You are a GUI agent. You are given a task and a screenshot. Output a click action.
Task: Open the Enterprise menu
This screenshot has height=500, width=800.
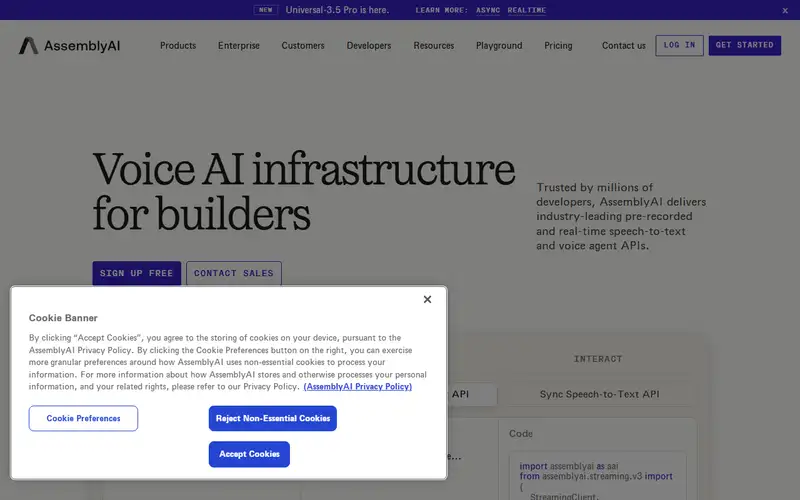[x=239, y=45]
